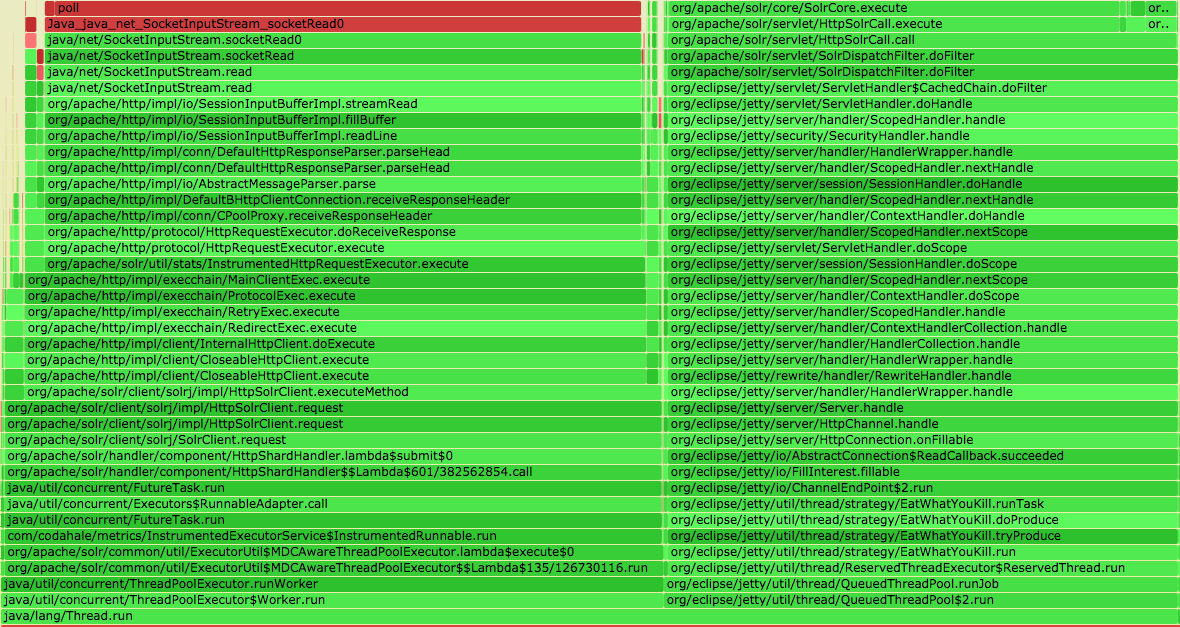Screen dimensions: 1180x627
Task: Click the java/net/SocketInputStream.socketRead0 frame
Action: tap(343, 40)
